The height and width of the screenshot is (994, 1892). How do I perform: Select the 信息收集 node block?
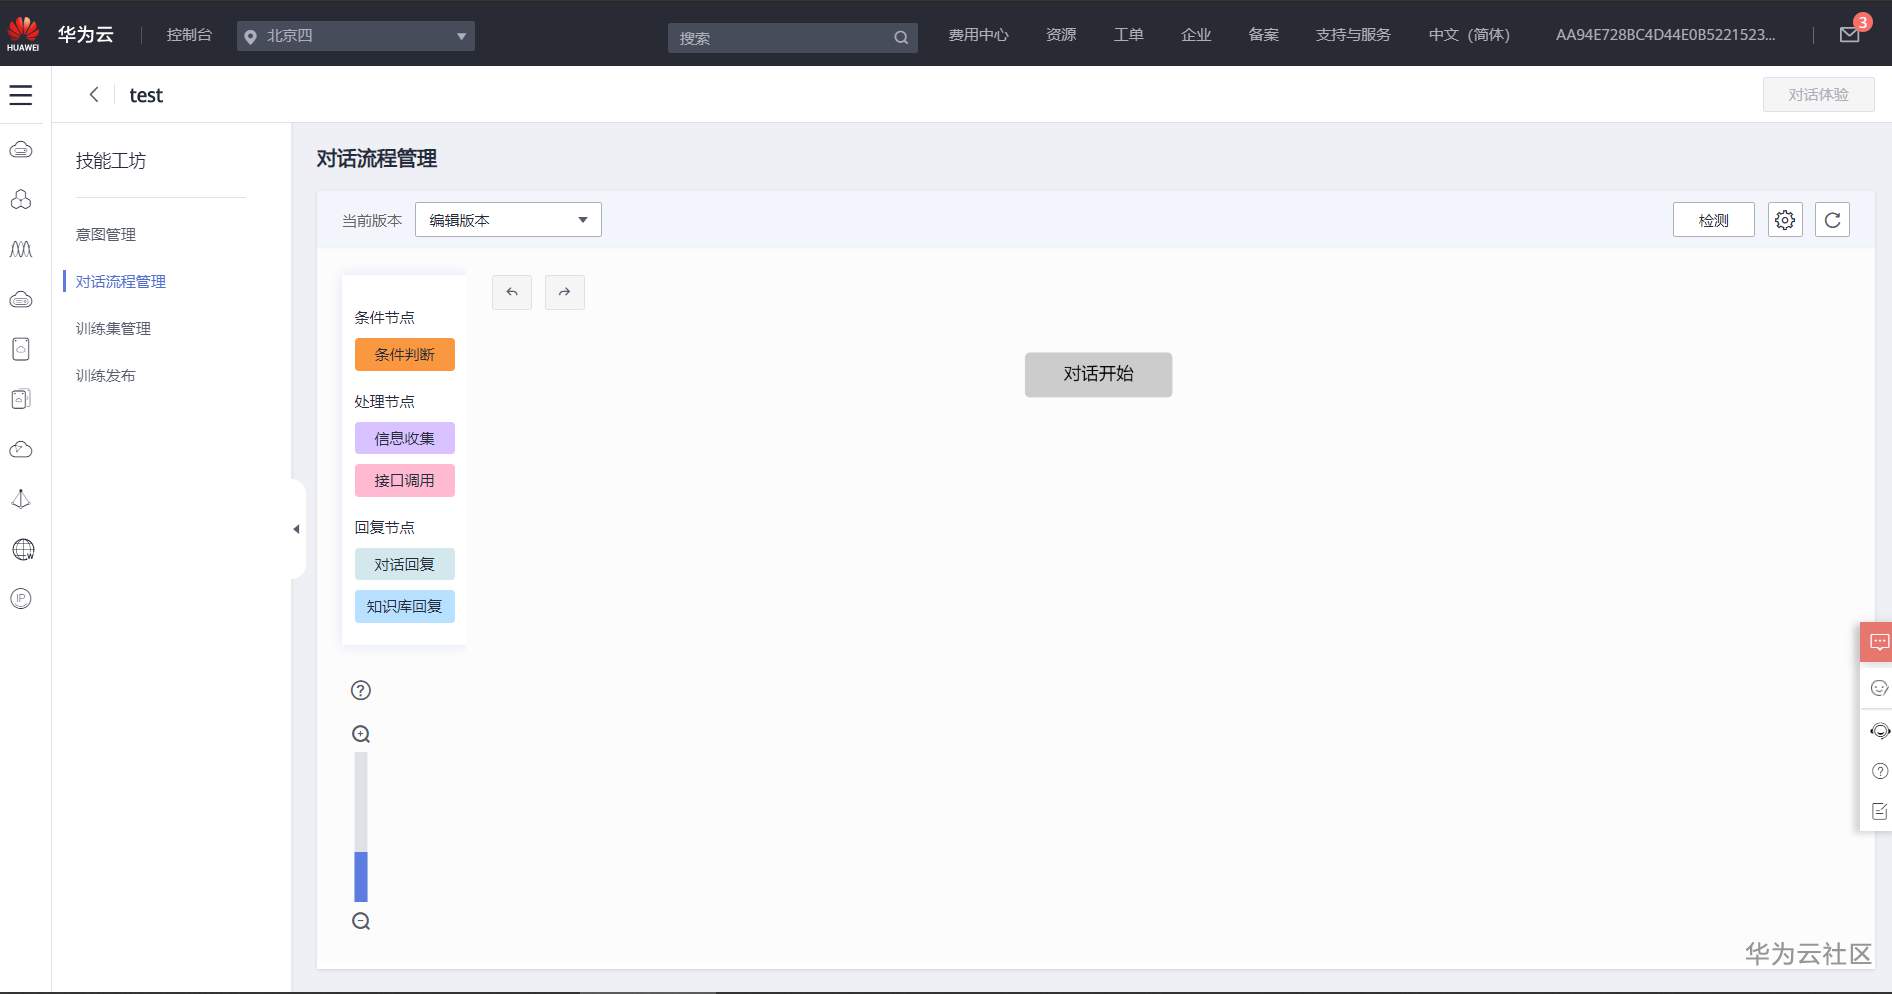pos(405,439)
